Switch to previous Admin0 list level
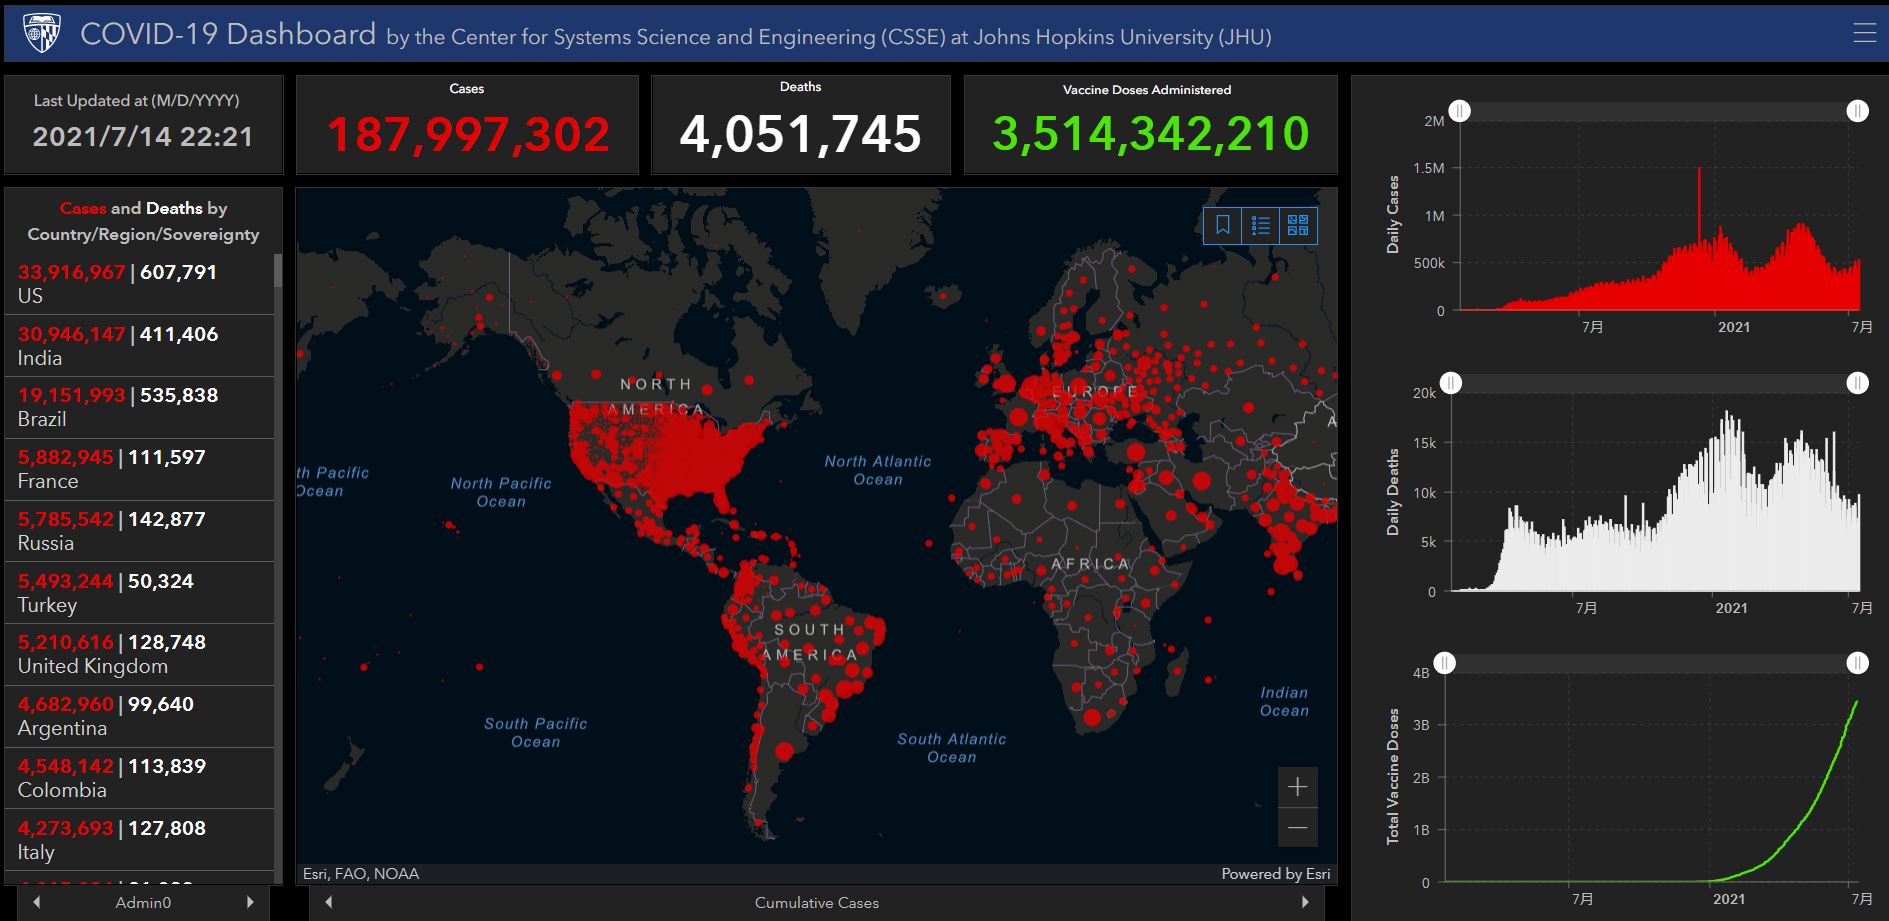 37,902
